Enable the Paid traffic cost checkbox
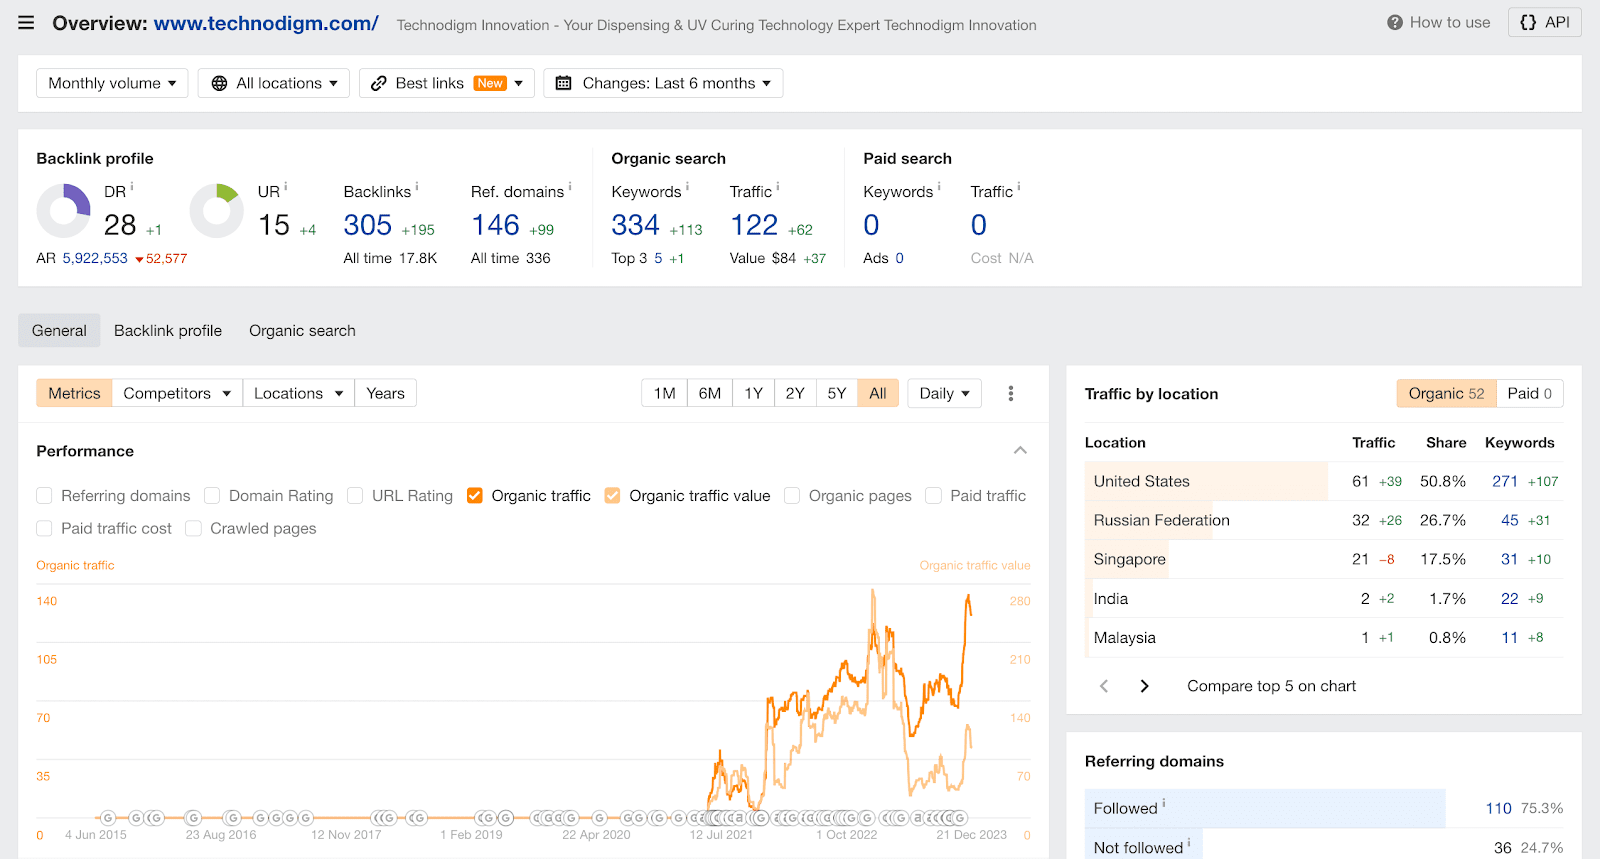This screenshot has width=1600, height=859. [x=44, y=528]
